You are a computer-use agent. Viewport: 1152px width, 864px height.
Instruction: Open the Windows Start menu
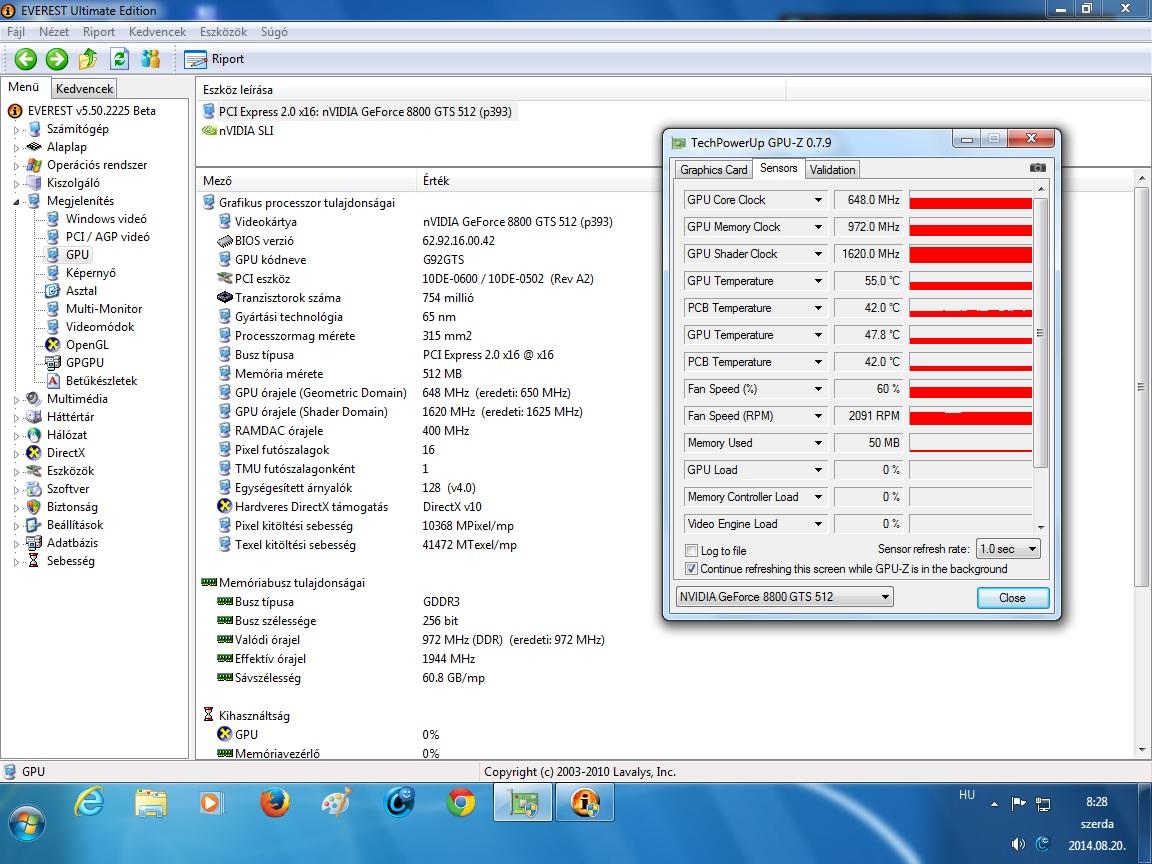27,823
